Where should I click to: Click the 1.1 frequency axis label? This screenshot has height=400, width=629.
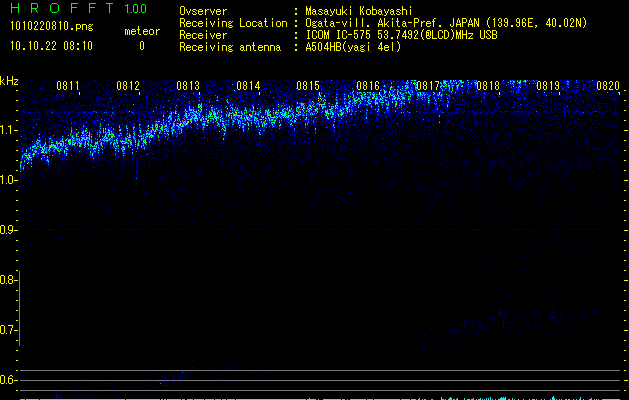(x=9, y=130)
